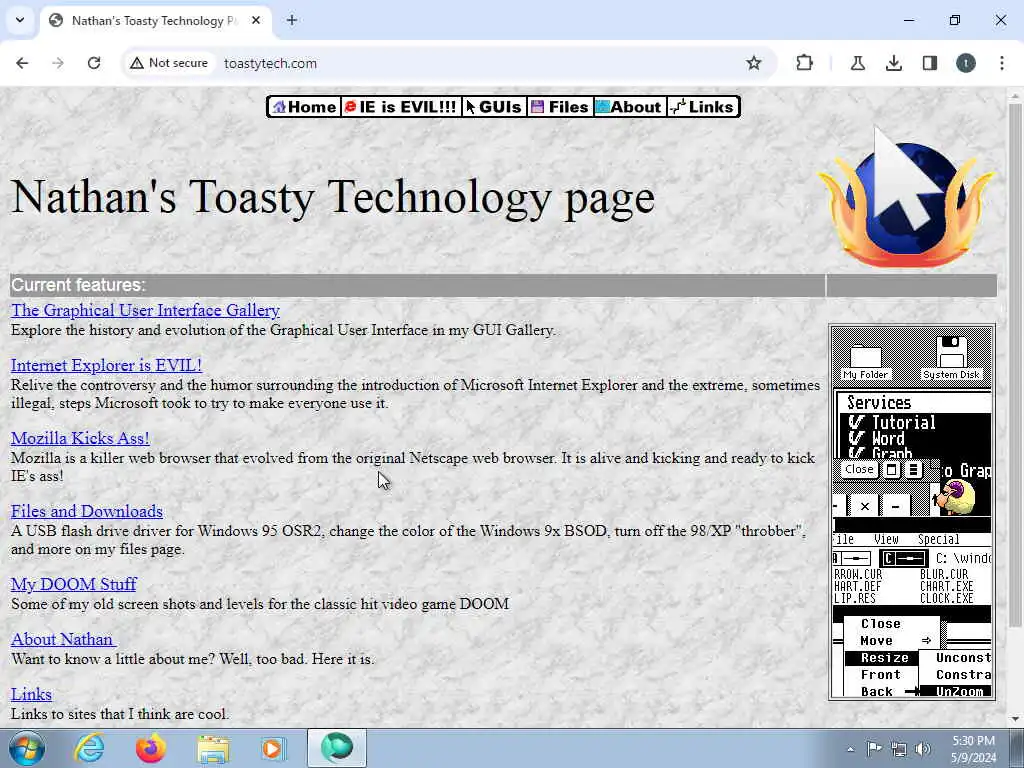
Task: Open the GUIs navigation button
Action: pos(494,107)
